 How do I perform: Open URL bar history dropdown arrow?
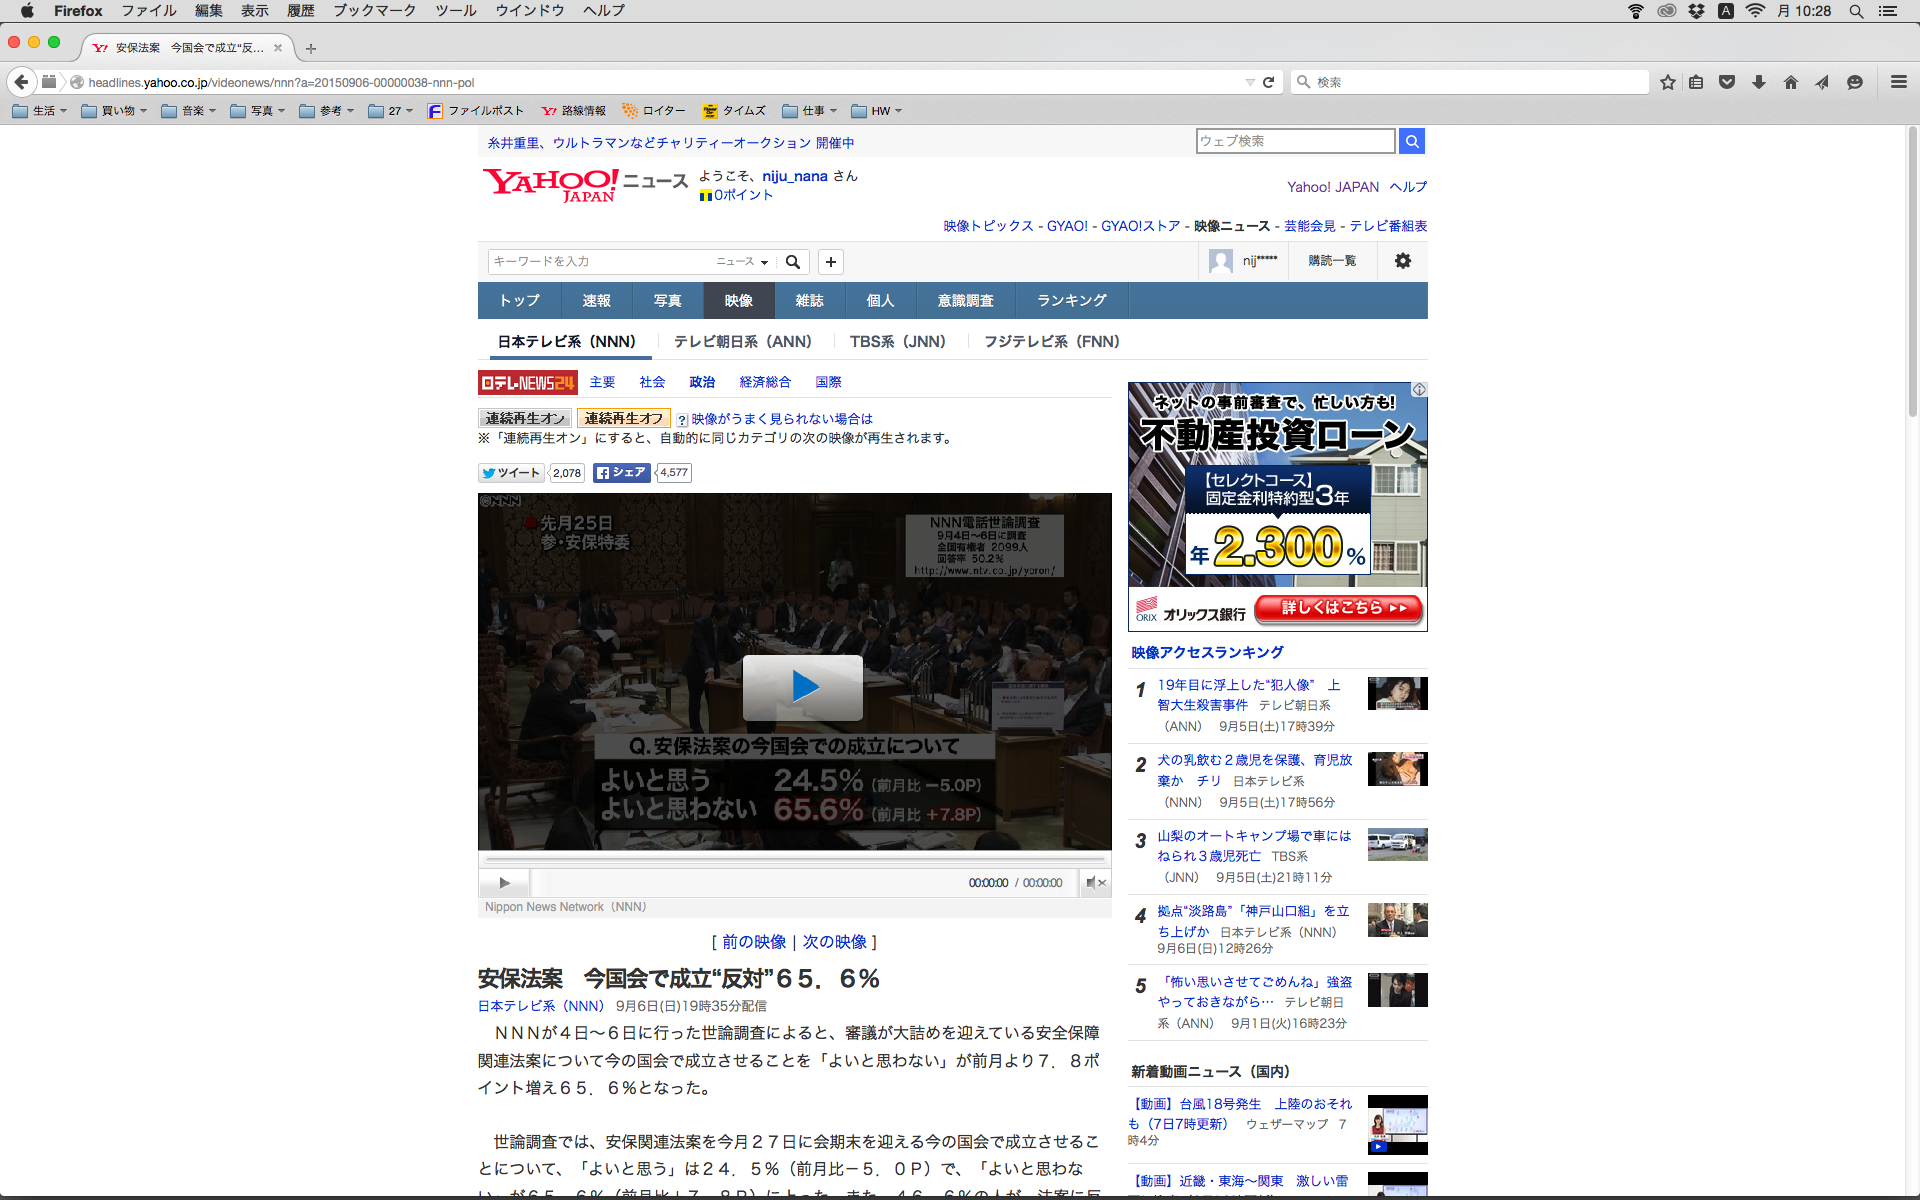(x=1249, y=82)
